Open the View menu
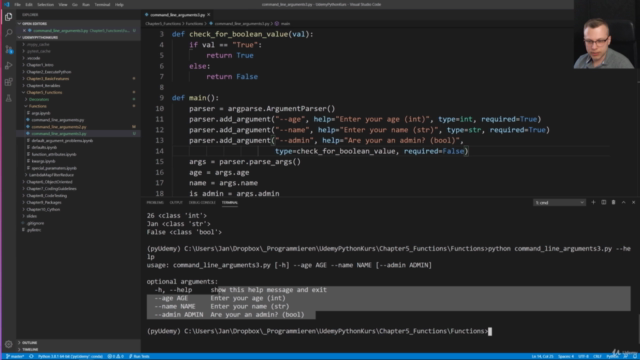 click(63, 4)
